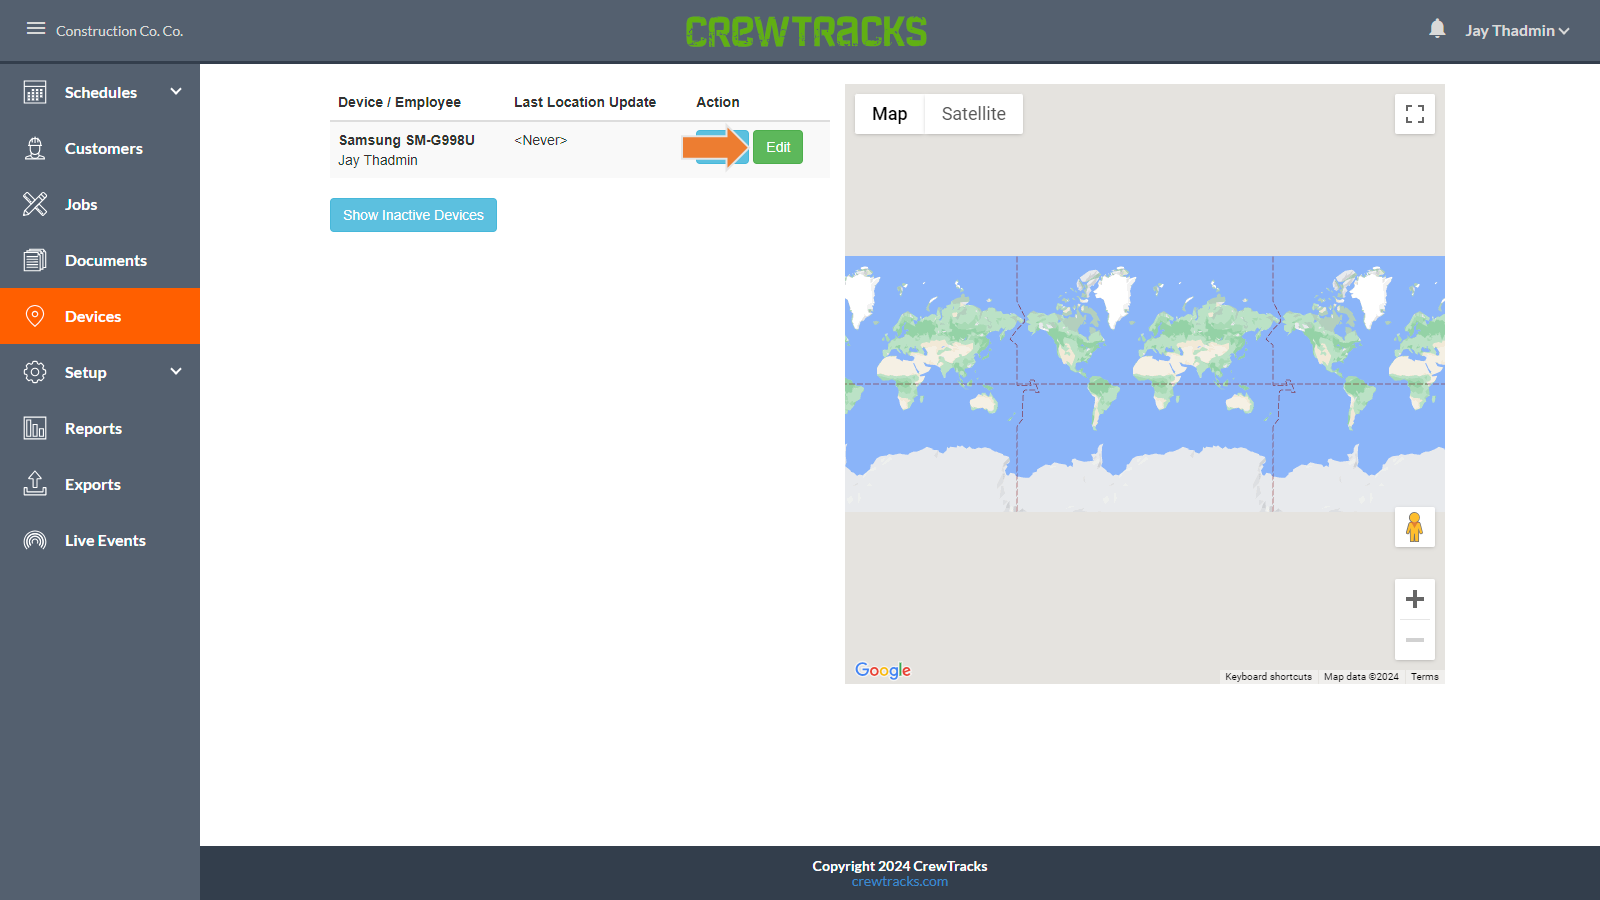Viewport: 1600px width, 900px height.
Task: Open Schedules in the sidebar
Action: [100, 92]
